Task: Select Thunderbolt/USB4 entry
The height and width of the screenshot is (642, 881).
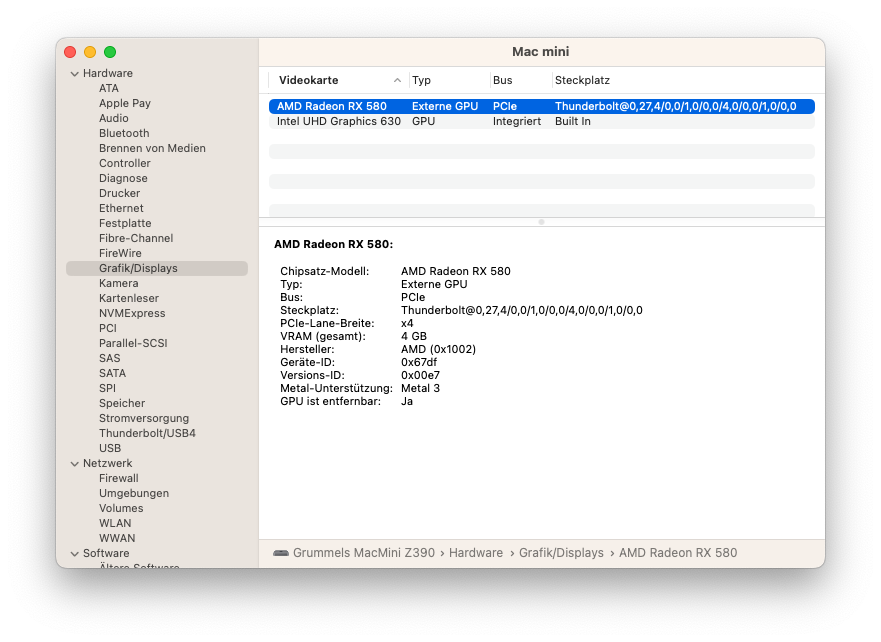Action: pyautogui.click(x=147, y=433)
